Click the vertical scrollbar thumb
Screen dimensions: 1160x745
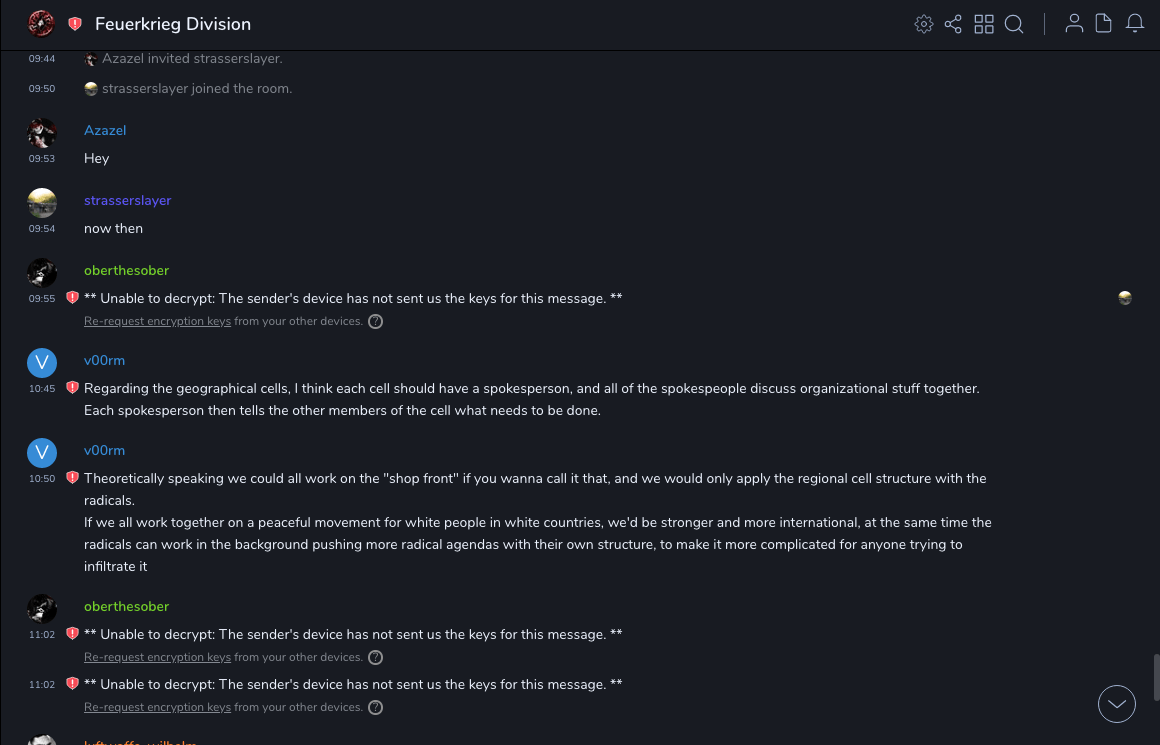coord(1156,677)
